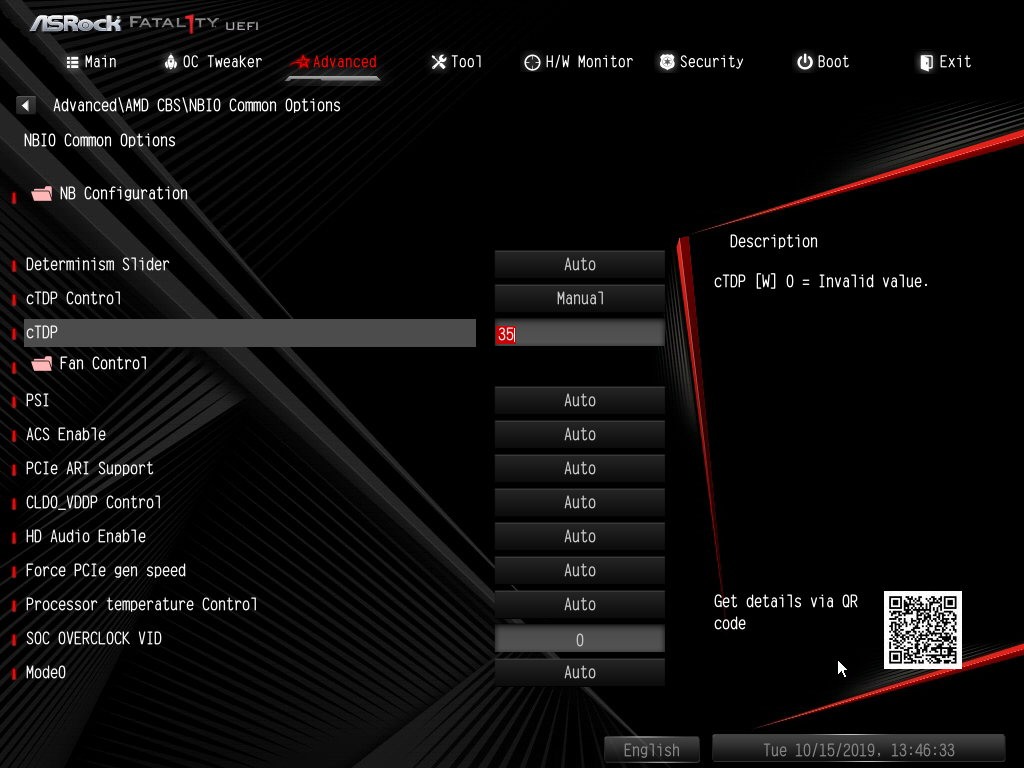The width and height of the screenshot is (1024, 768).
Task: Click the back arrow icon beside breadcrumb
Action: click(26, 105)
